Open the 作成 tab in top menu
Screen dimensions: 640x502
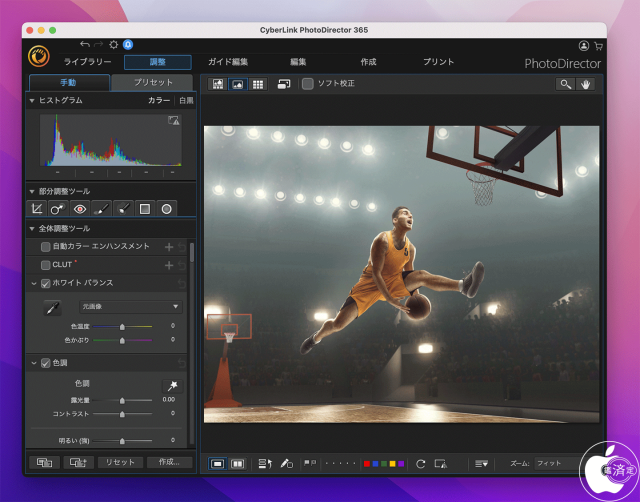click(368, 62)
